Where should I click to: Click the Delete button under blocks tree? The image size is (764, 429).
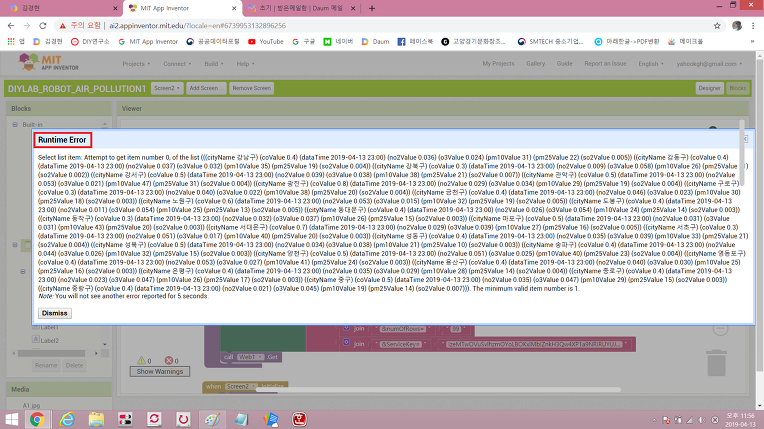(75, 366)
